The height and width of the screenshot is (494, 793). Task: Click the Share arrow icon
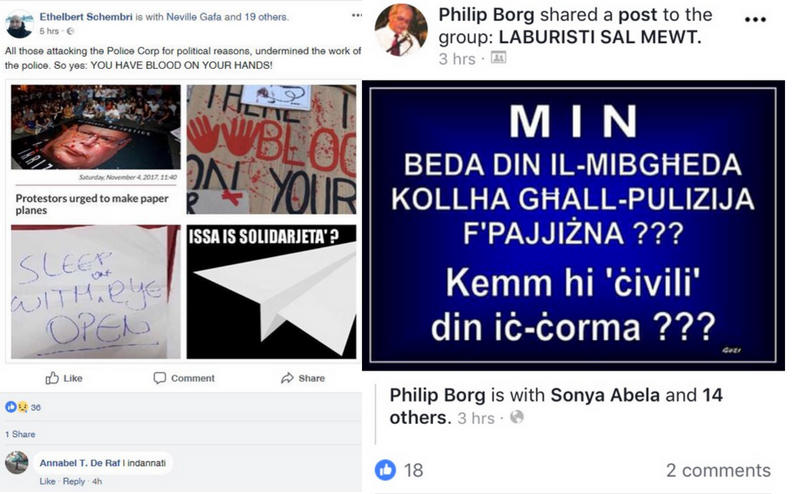287,378
